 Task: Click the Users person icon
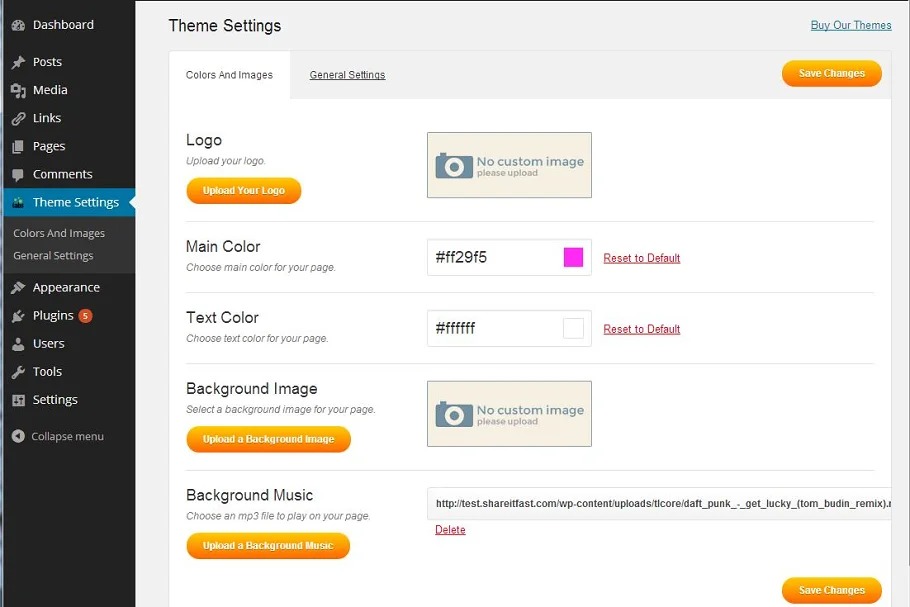[x=18, y=344]
